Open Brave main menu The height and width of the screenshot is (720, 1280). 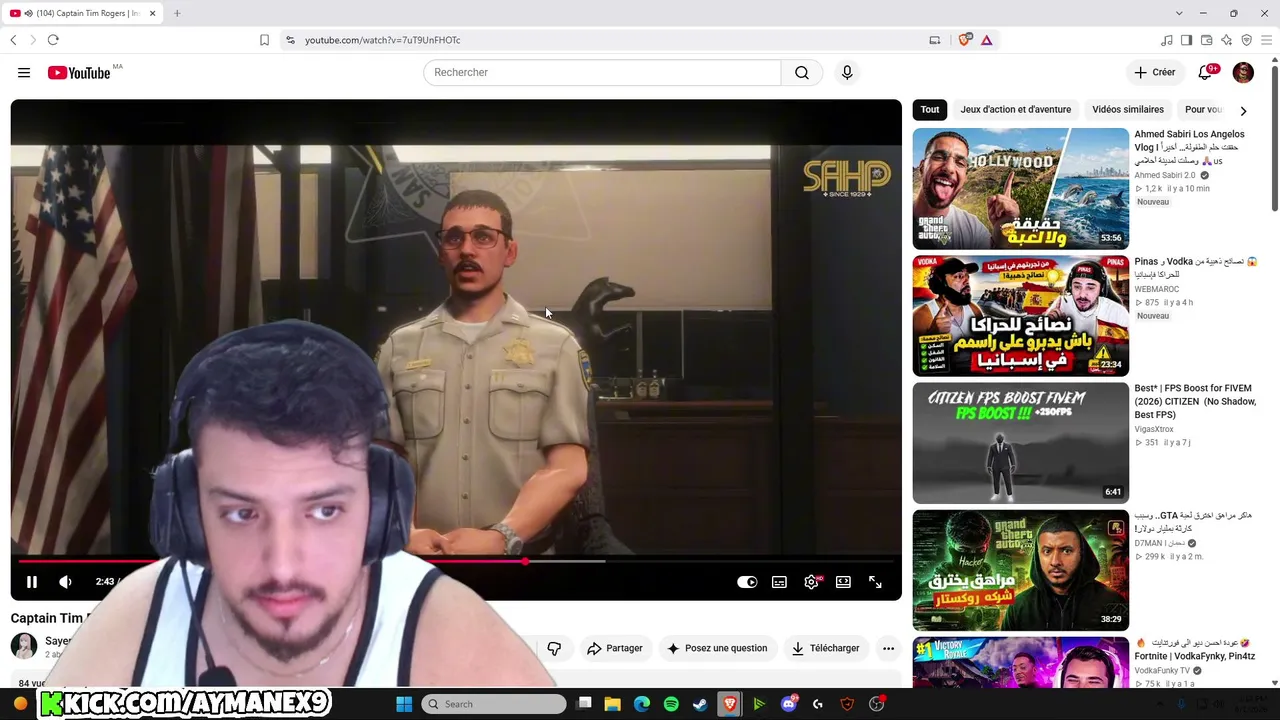click(x=1266, y=40)
